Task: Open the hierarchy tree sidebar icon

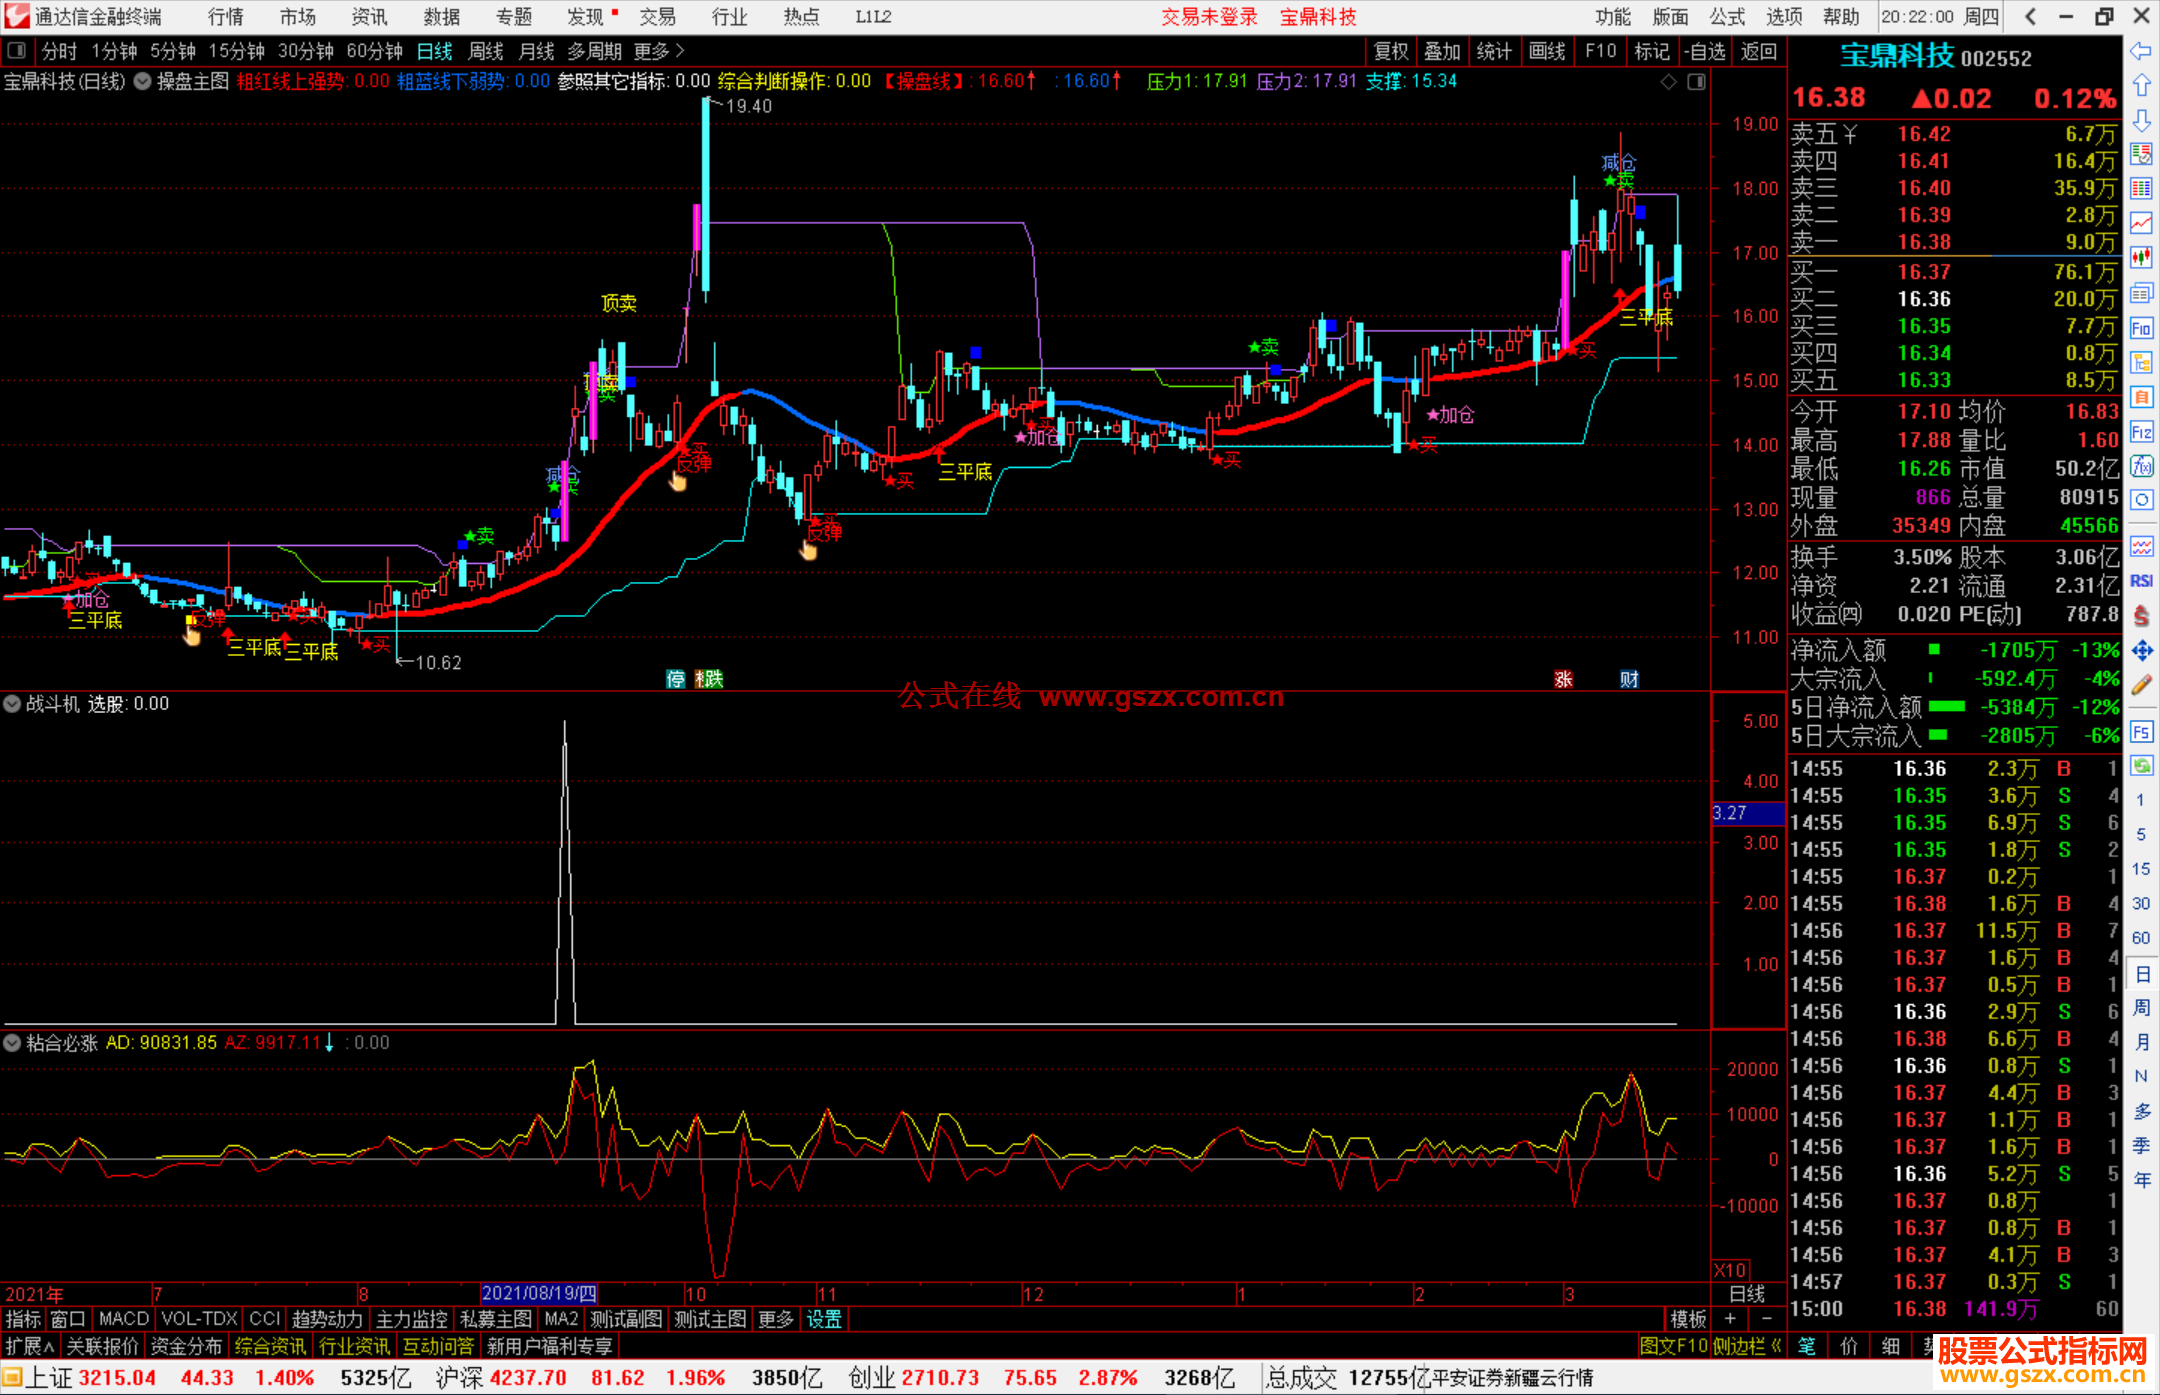Action: (x=2141, y=362)
